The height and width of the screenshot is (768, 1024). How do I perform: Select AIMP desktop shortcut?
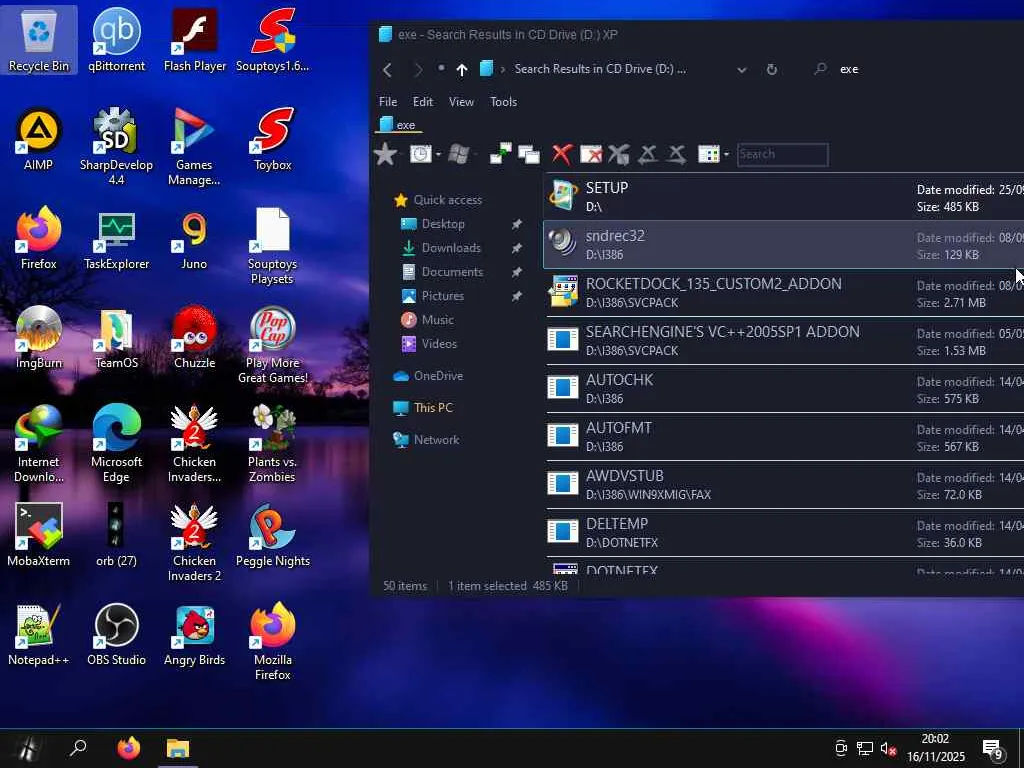click(x=39, y=139)
